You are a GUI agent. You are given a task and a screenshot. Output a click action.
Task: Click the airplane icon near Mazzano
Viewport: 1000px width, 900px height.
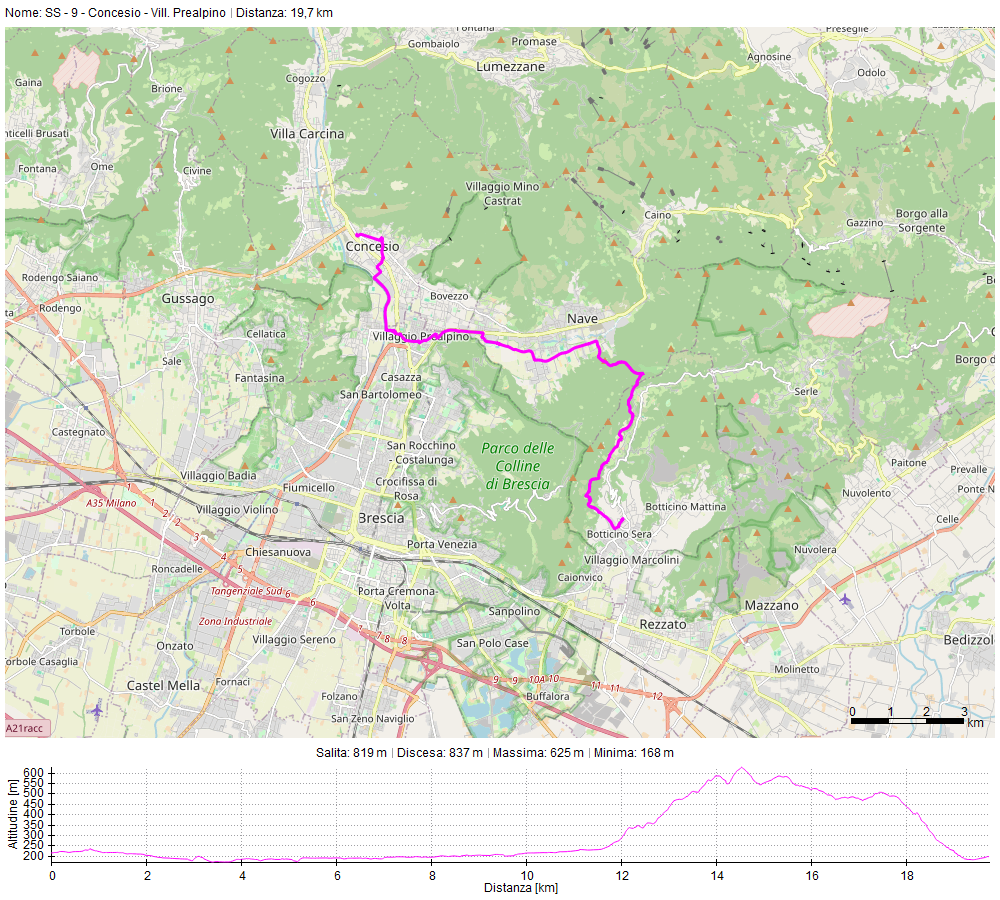tap(848, 599)
